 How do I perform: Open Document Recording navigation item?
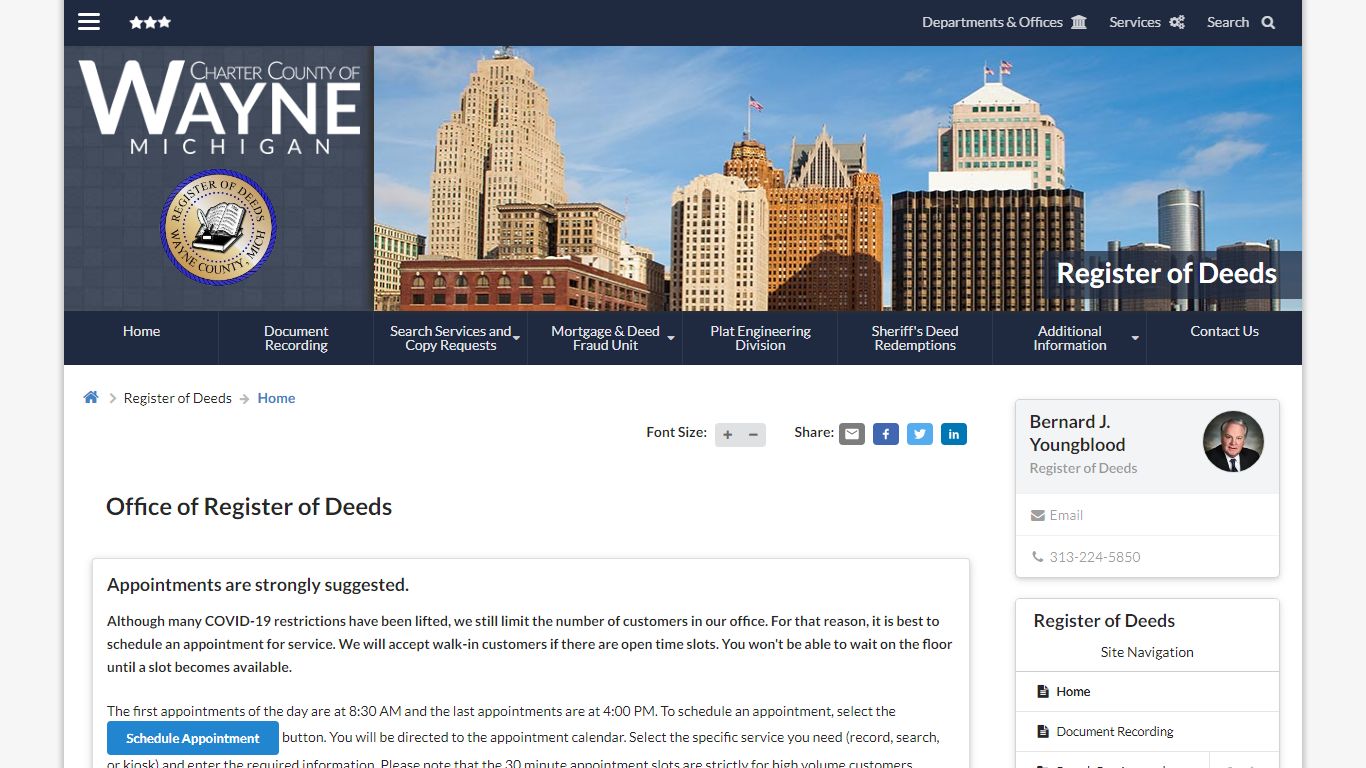296,338
